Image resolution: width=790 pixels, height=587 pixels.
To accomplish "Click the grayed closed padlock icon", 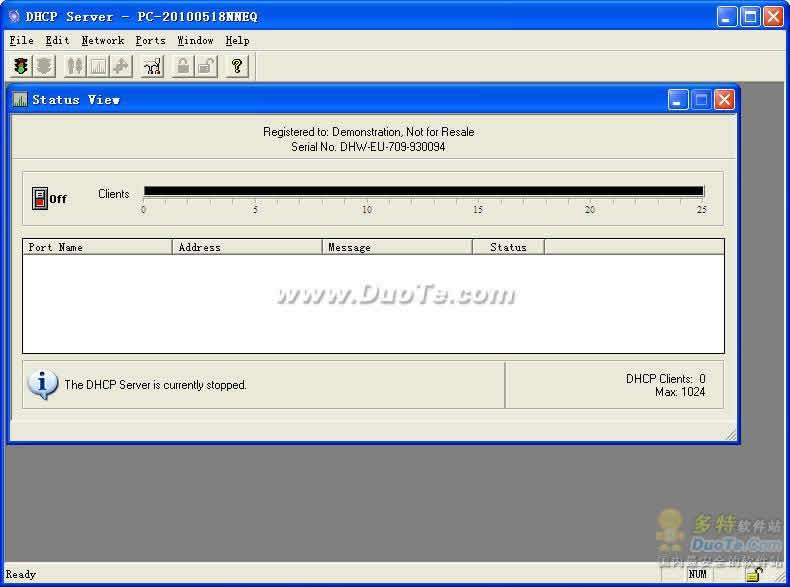I will coord(183,66).
